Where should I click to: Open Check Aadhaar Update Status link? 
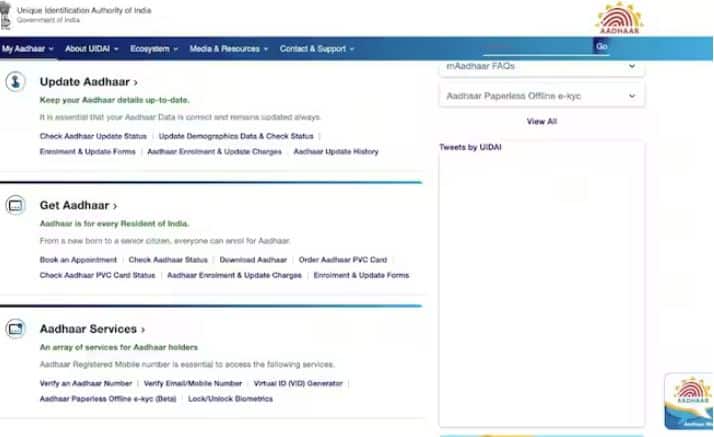click(x=93, y=136)
